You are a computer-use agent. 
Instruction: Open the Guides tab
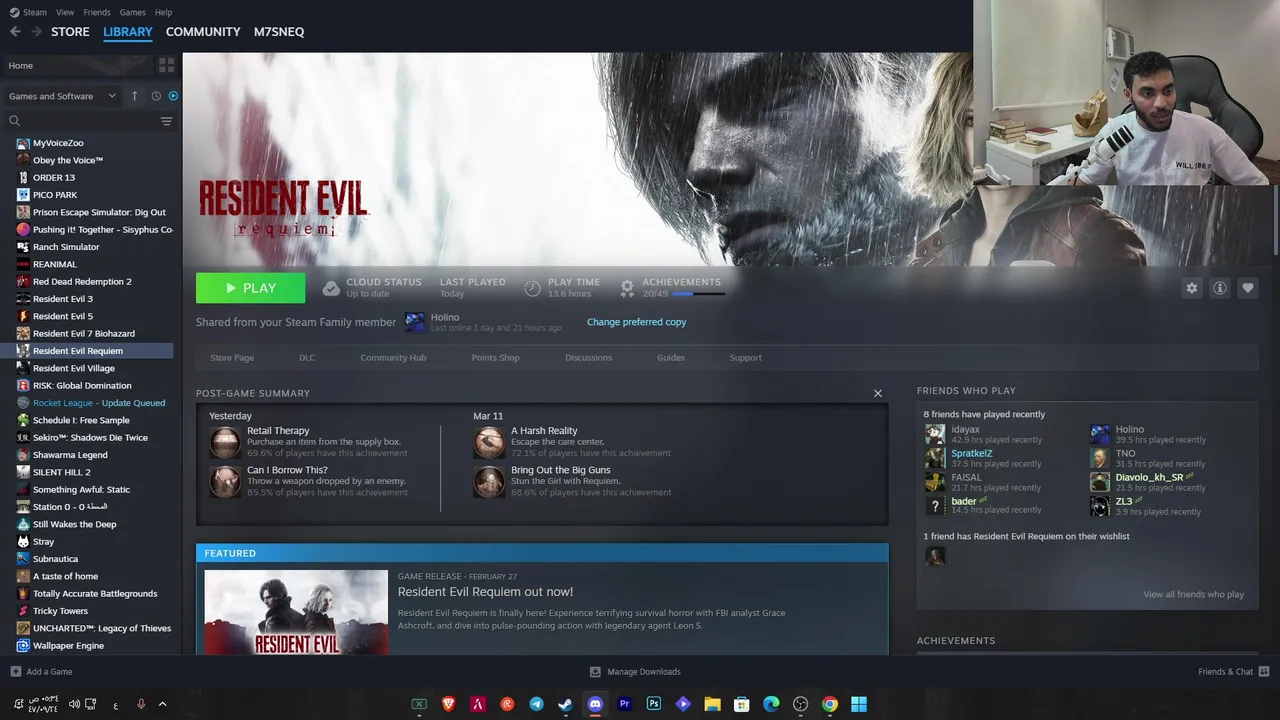[x=671, y=358]
